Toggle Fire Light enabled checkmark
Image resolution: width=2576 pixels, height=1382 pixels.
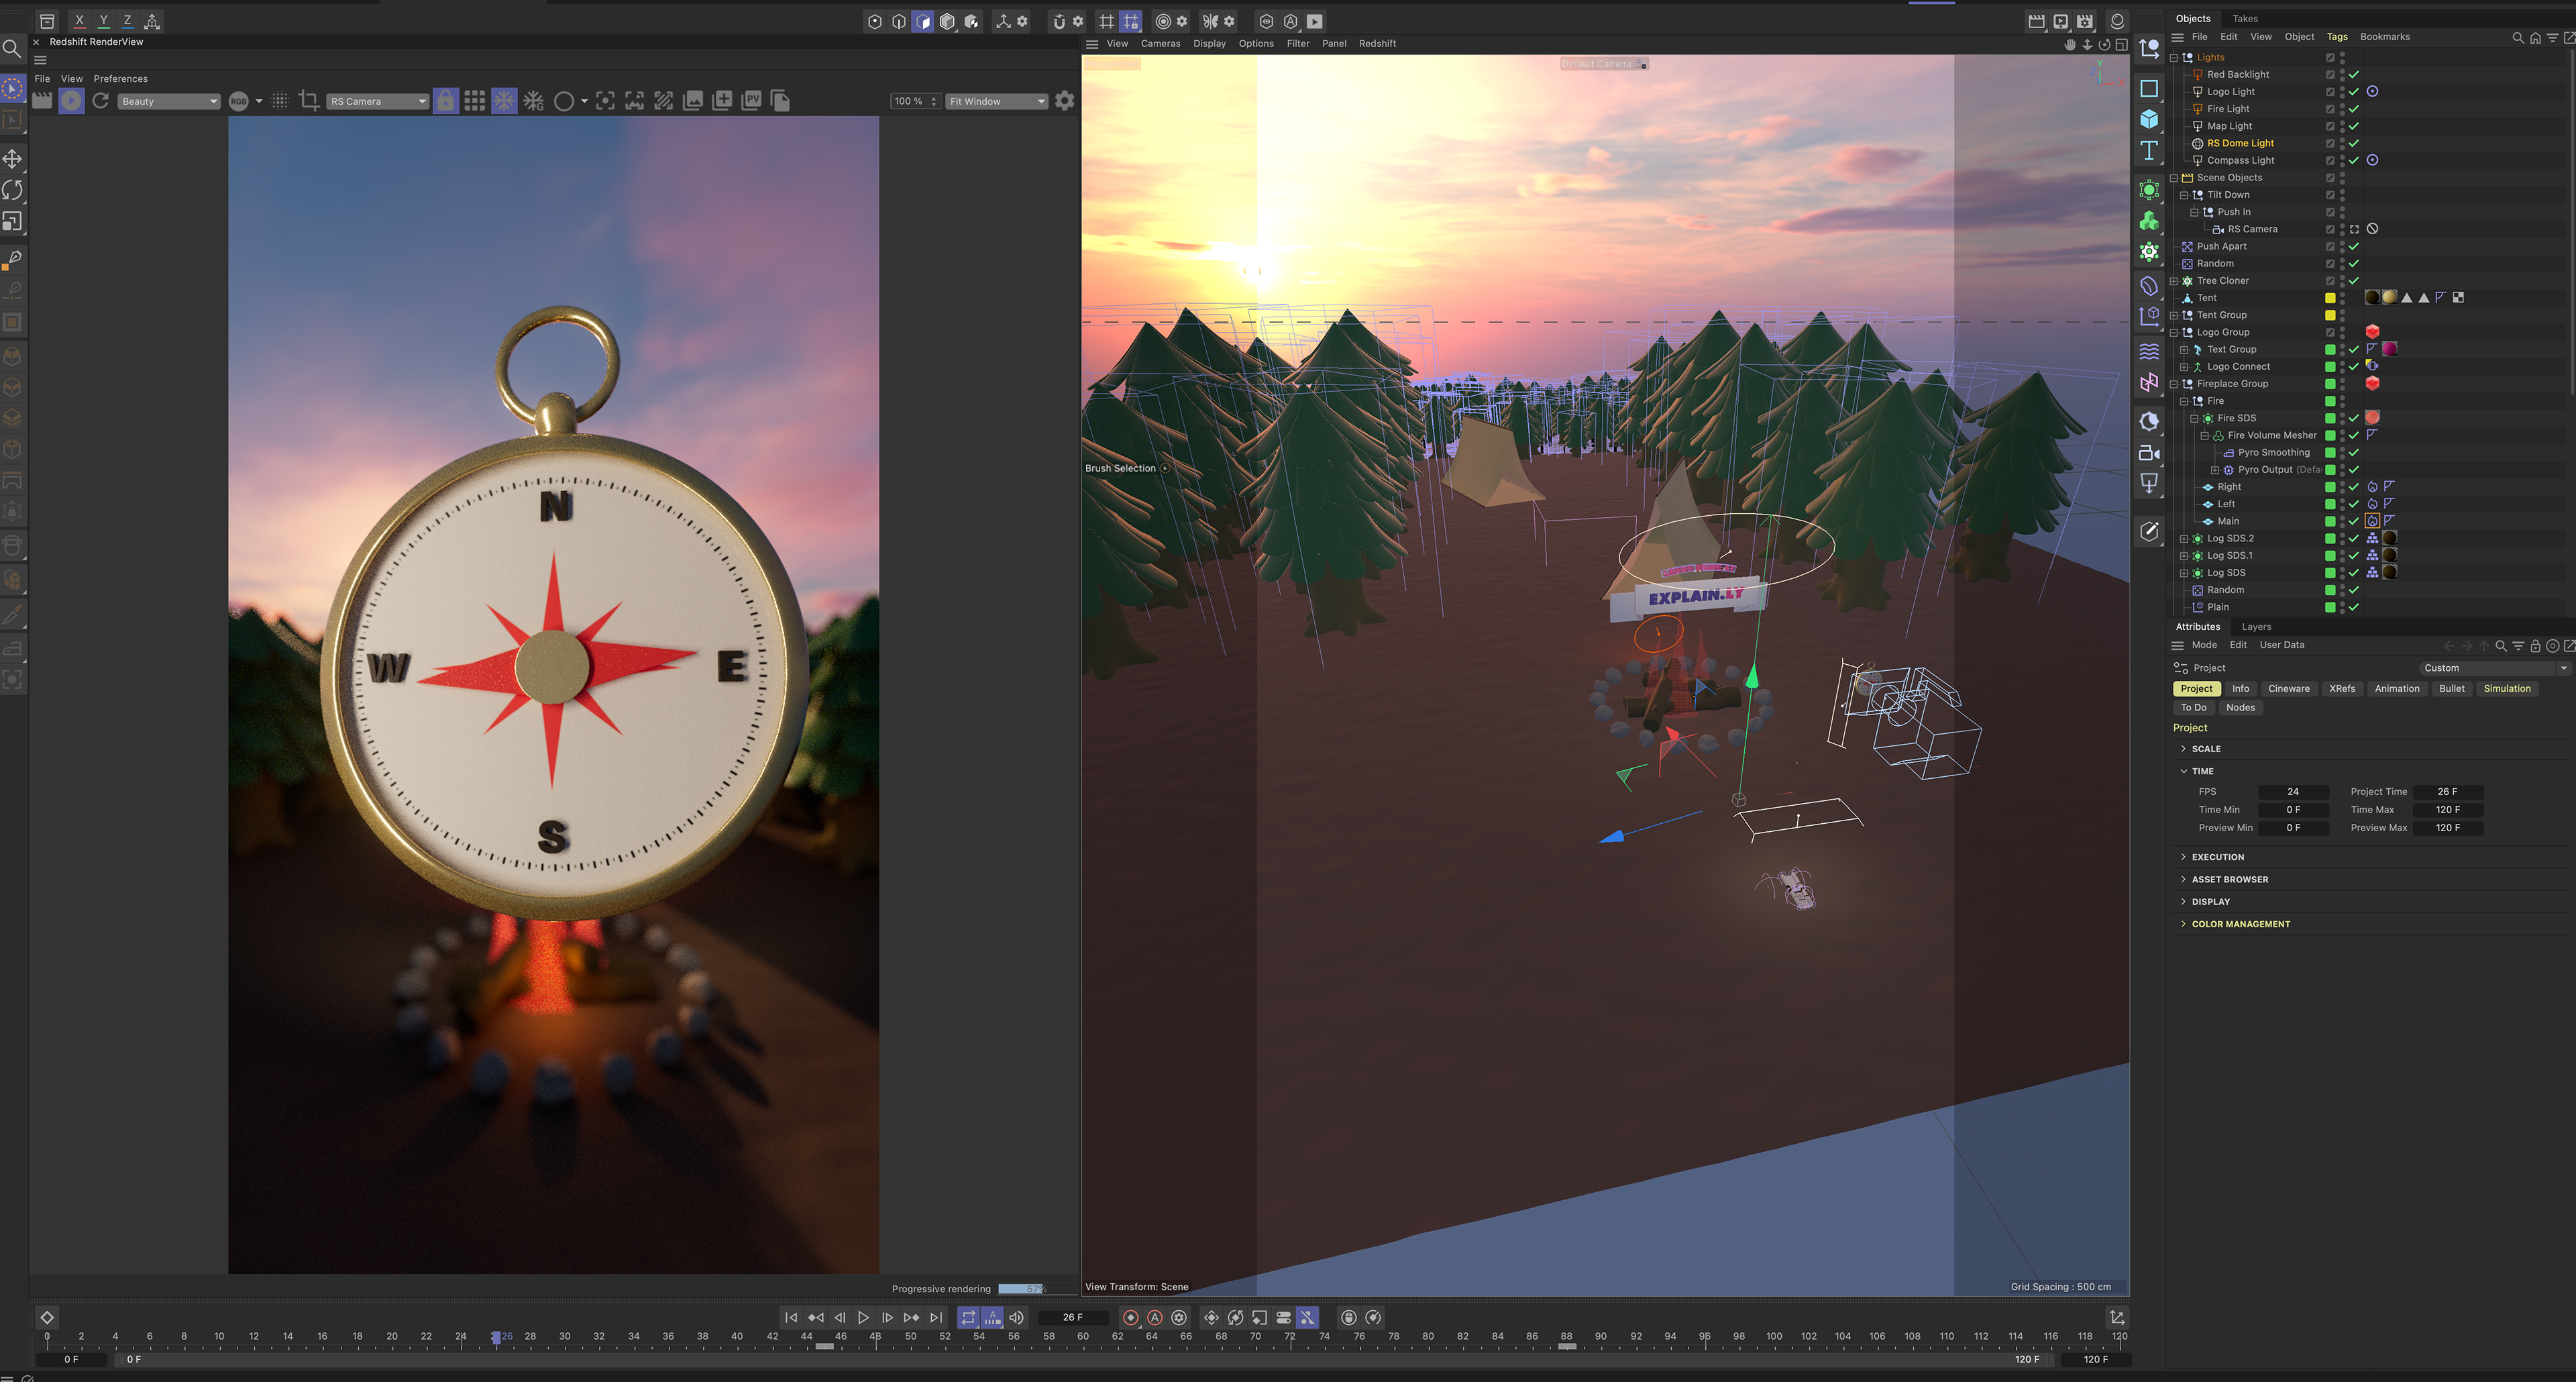click(x=2354, y=109)
